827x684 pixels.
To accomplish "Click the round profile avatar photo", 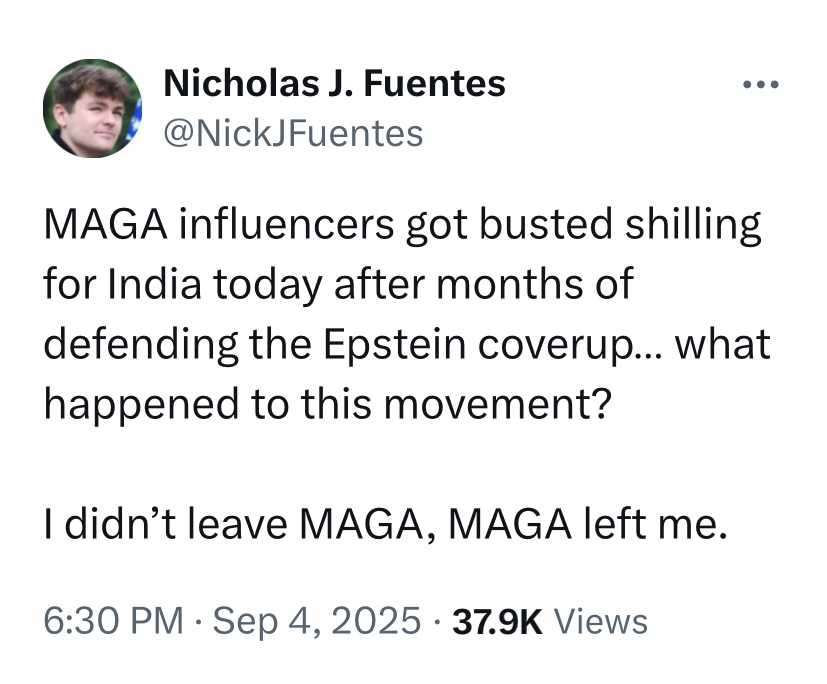I will [x=93, y=108].
